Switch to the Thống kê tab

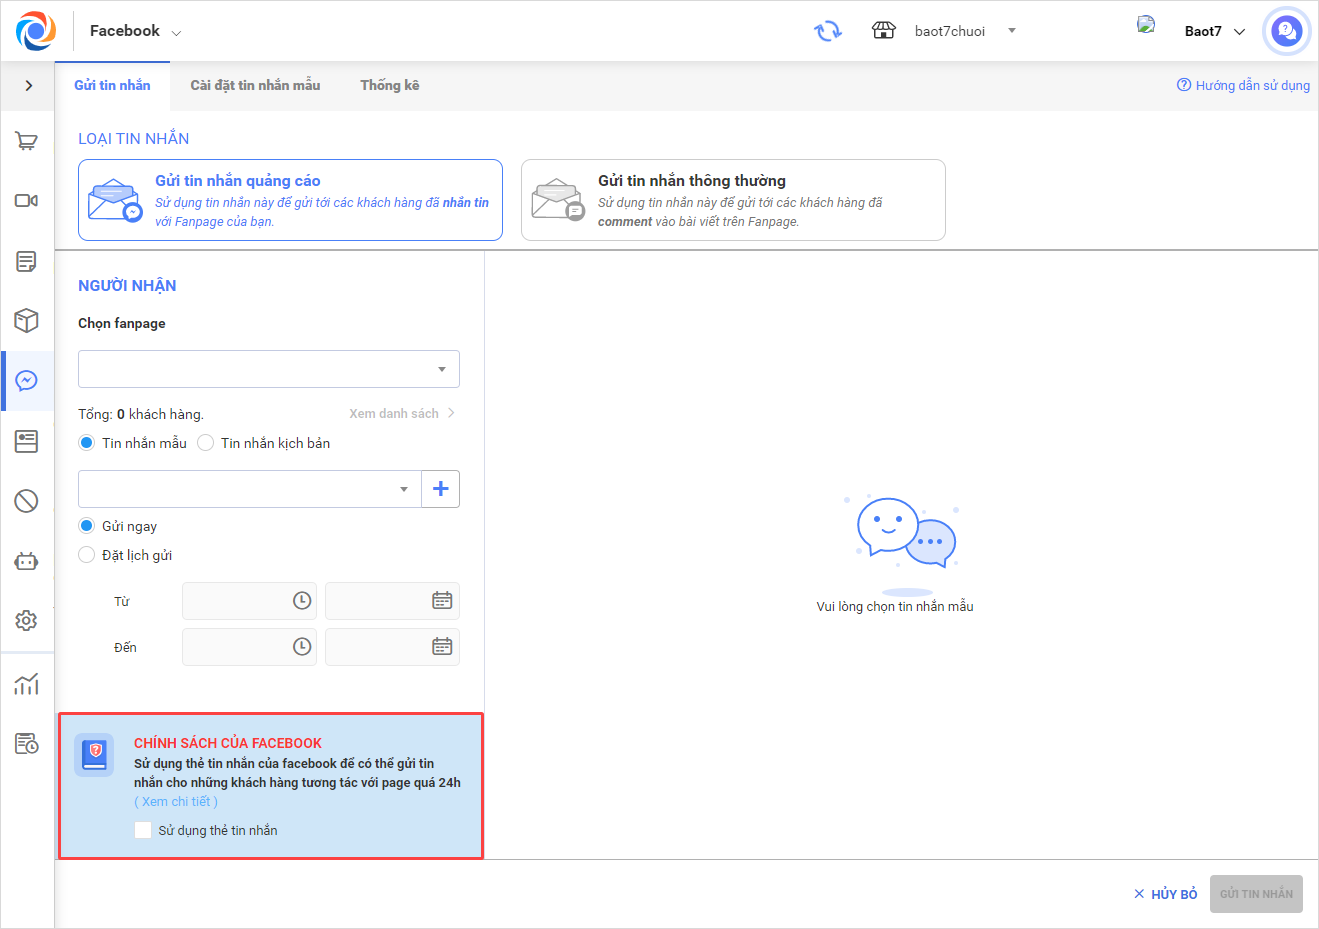tap(390, 86)
